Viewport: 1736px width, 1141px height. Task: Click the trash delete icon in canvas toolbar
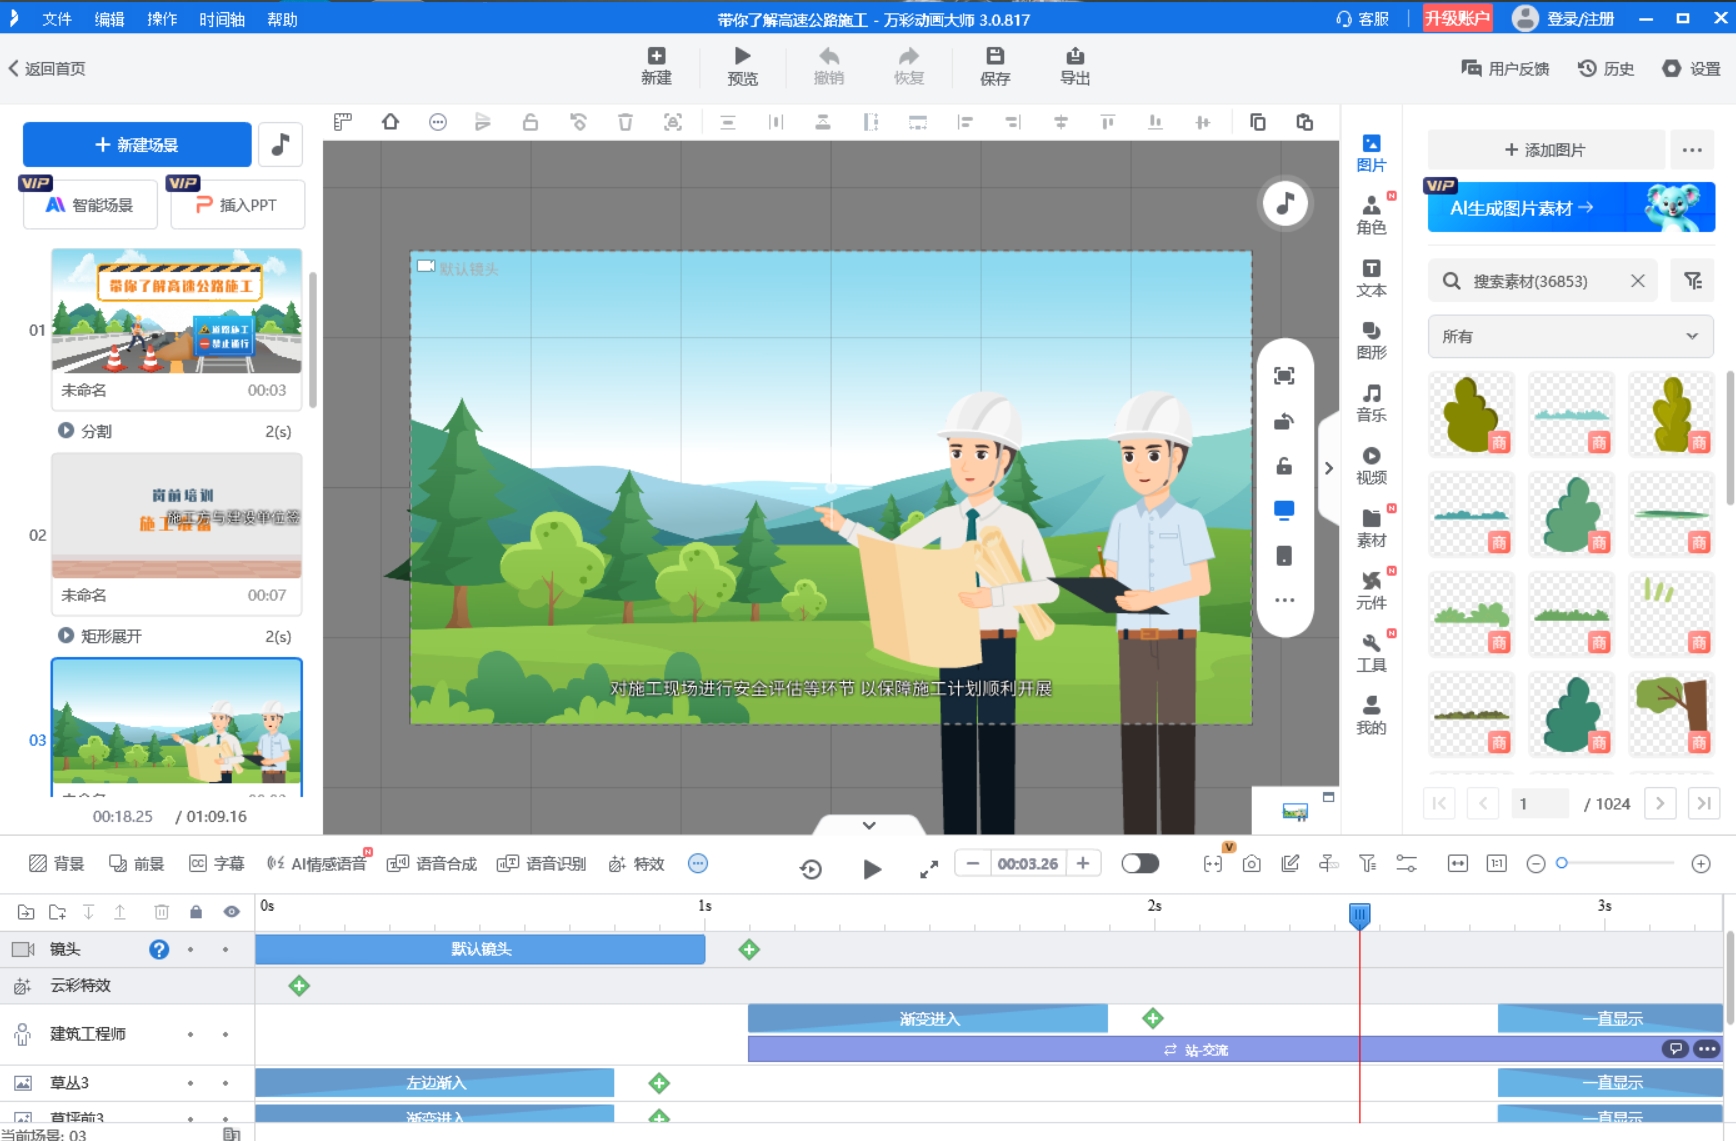625,122
